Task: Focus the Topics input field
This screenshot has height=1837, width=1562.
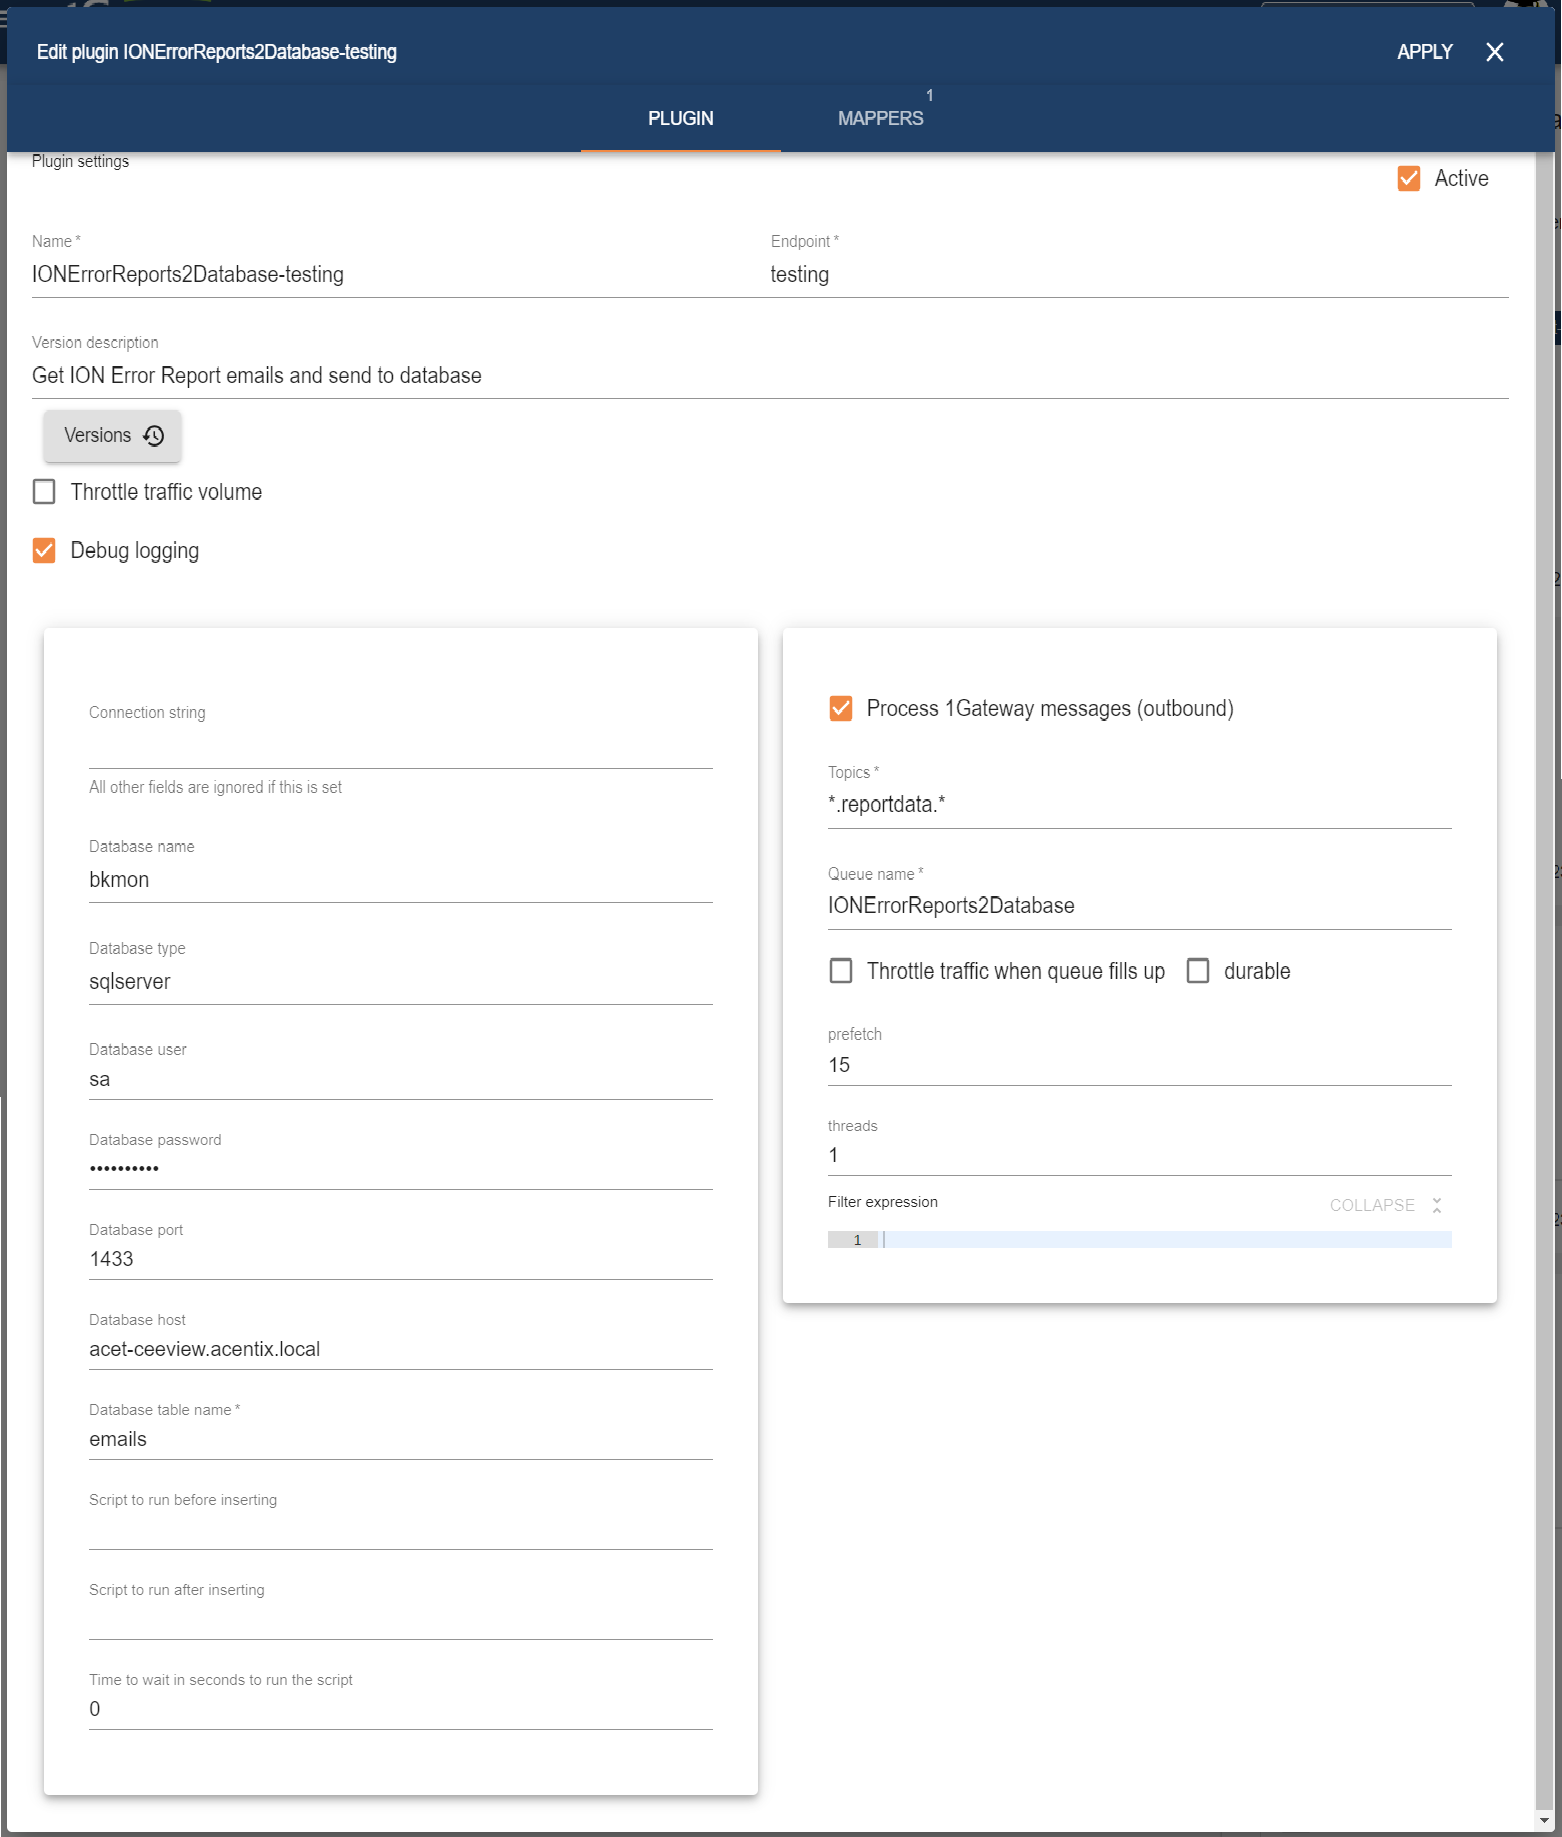Action: coord(1138,805)
